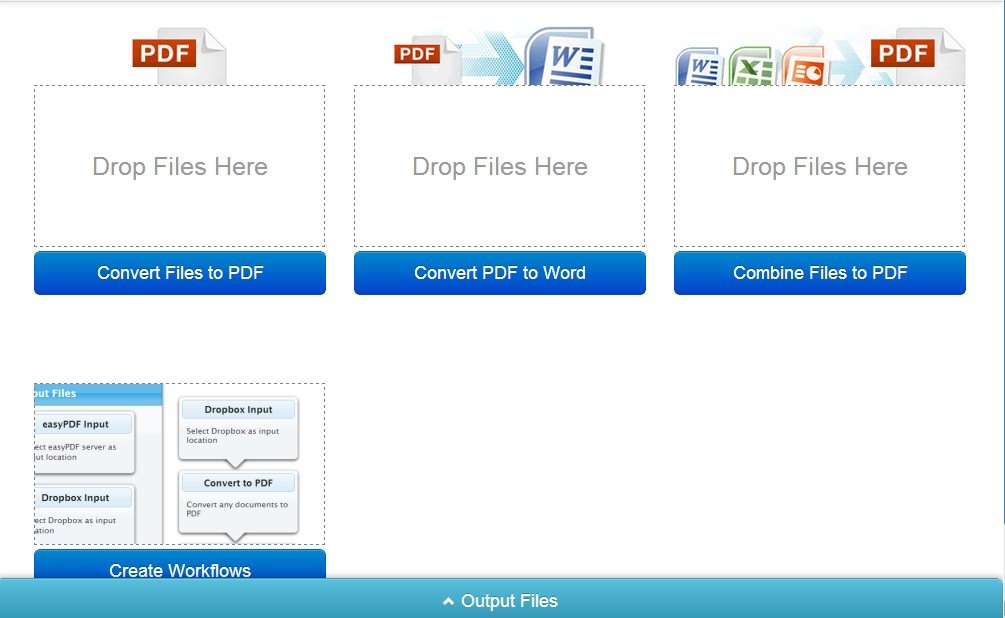Click the Convert PDF to Word button
The height and width of the screenshot is (618, 1005).
tap(499, 273)
